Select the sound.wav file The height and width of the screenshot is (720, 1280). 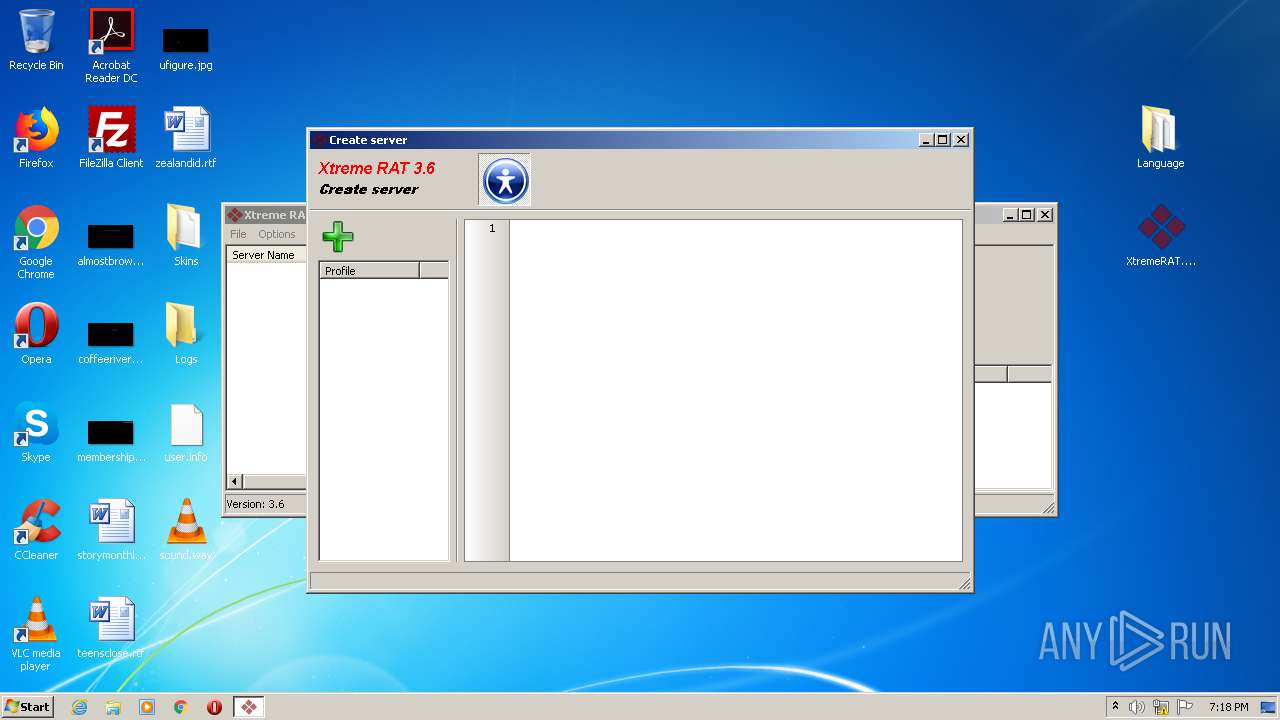186,531
